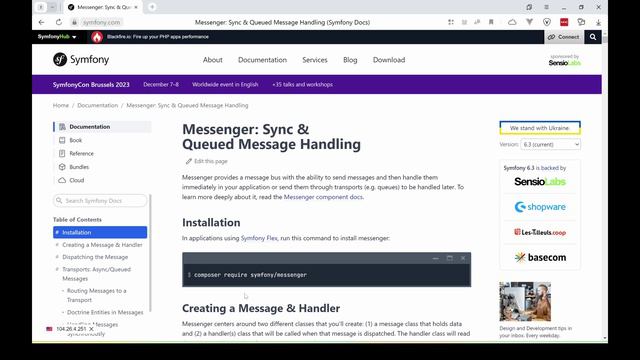Click the Bundles cube icon in sidebar
The height and width of the screenshot is (360, 640).
pos(62,167)
